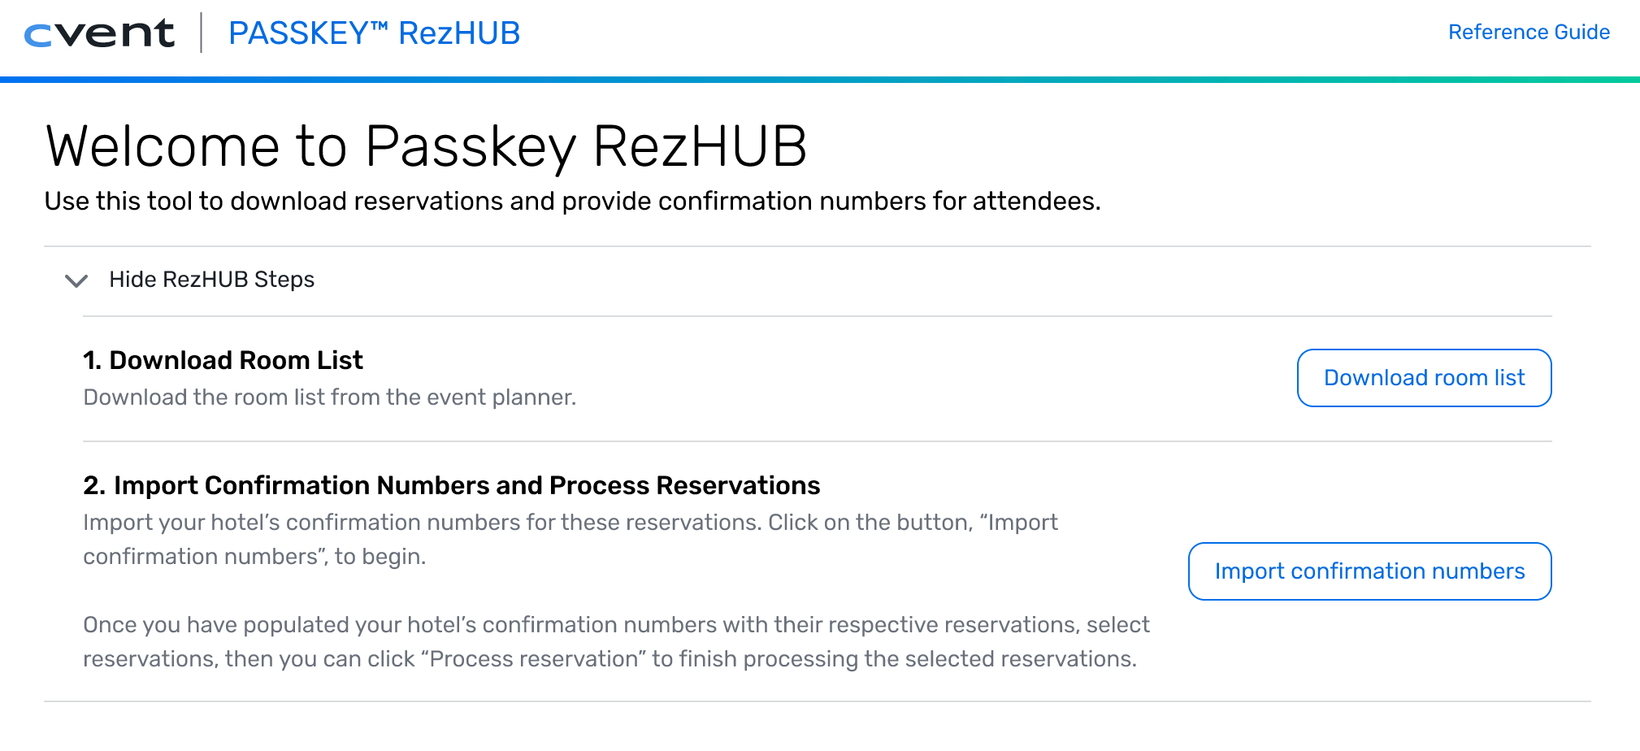Click the blue-green gradient bar under header
The image size is (1640, 751).
click(820, 79)
